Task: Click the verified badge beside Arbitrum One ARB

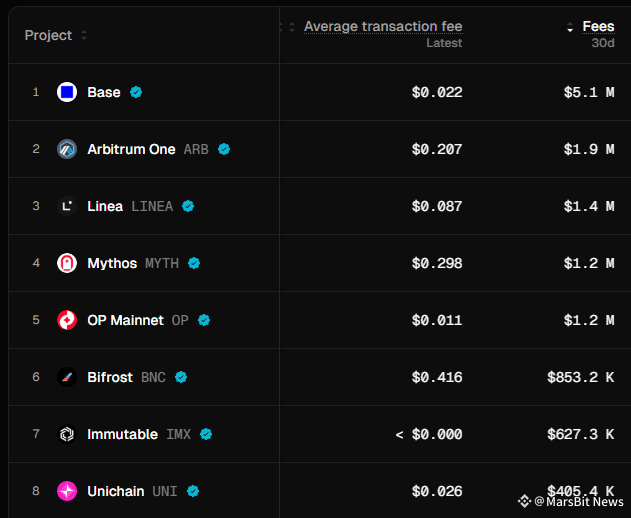Action: click(224, 149)
